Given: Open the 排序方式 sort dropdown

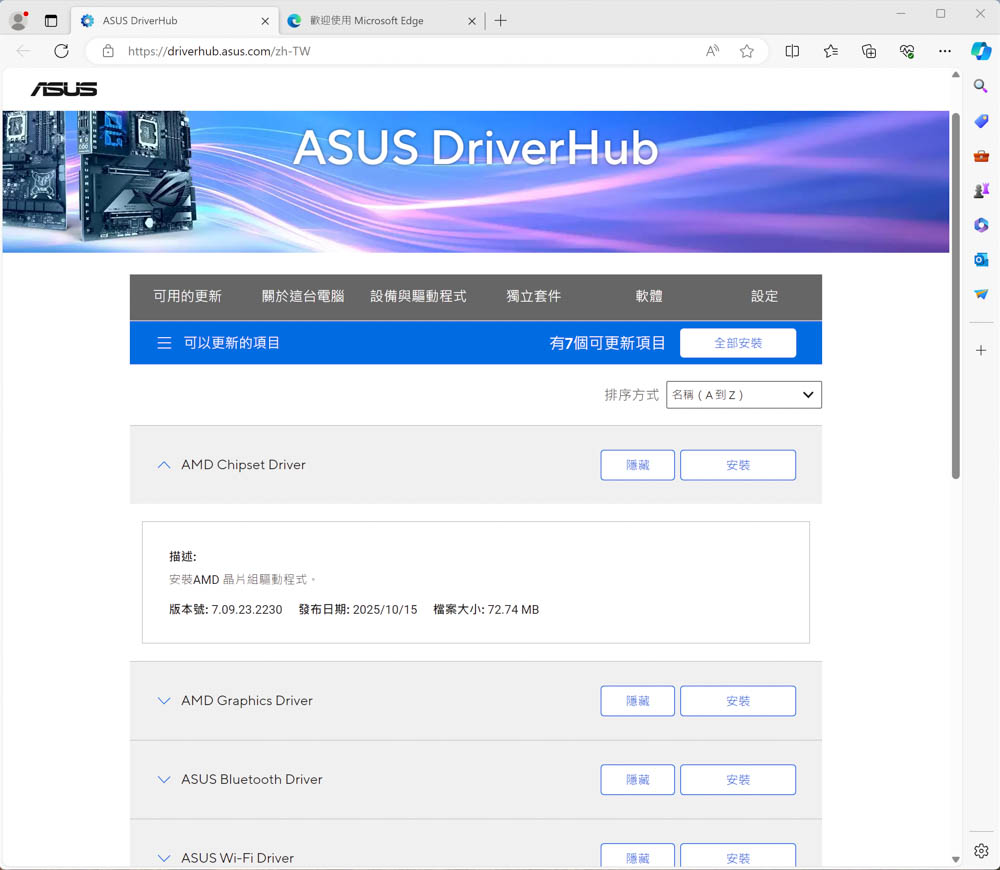Looking at the screenshot, I should point(743,395).
